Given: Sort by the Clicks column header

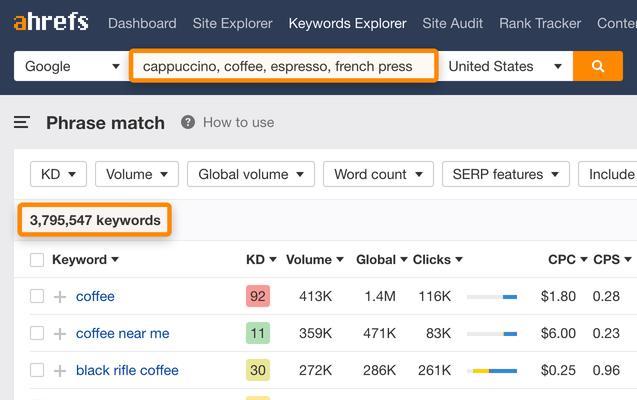Looking at the screenshot, I should click(x=438, y=259).
